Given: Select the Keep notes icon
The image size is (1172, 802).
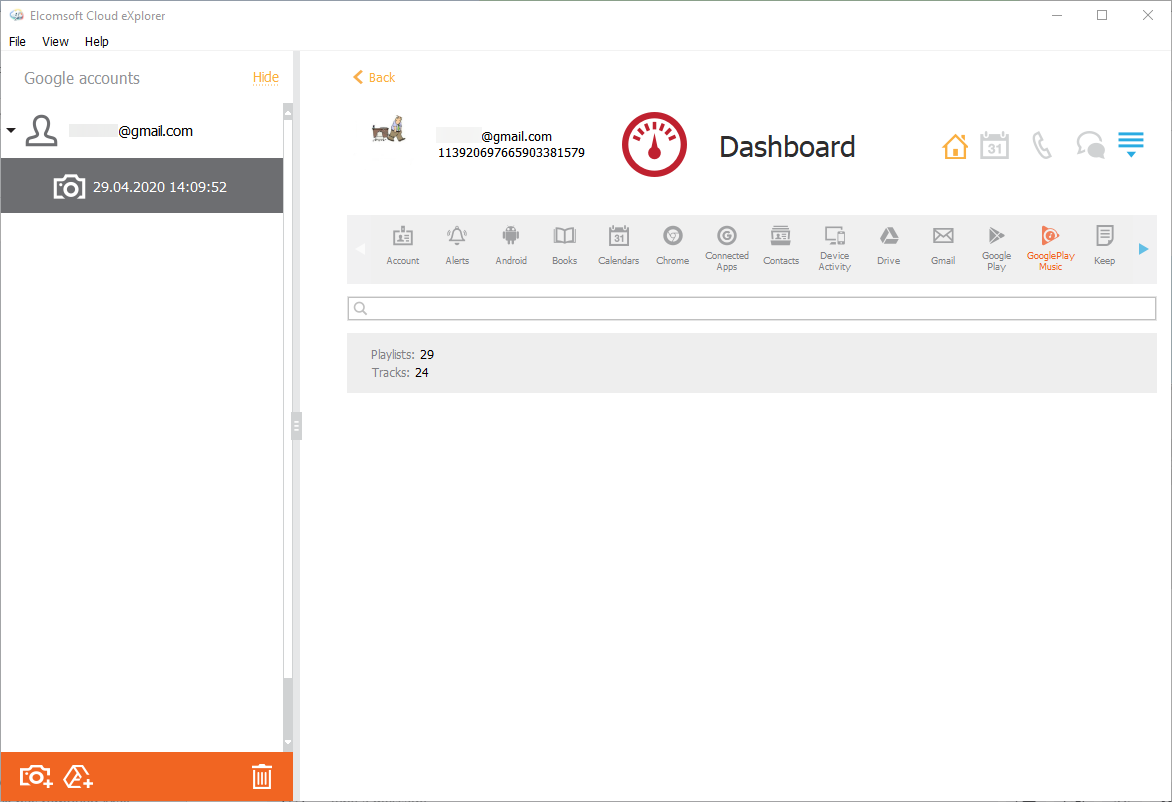Looking at the screenshot, I should point(1104,245).
